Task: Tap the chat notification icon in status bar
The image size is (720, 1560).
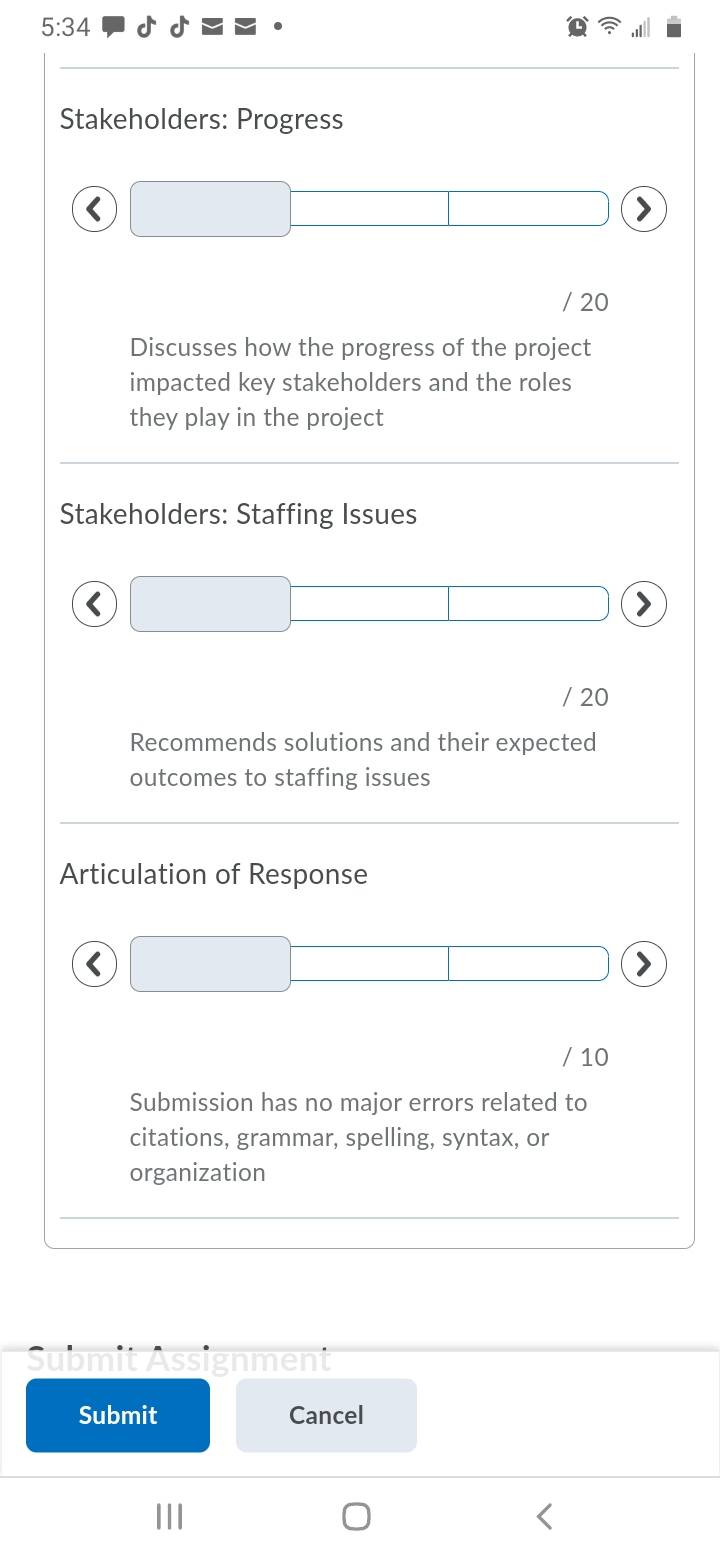Action: click(x=114, y=28)
